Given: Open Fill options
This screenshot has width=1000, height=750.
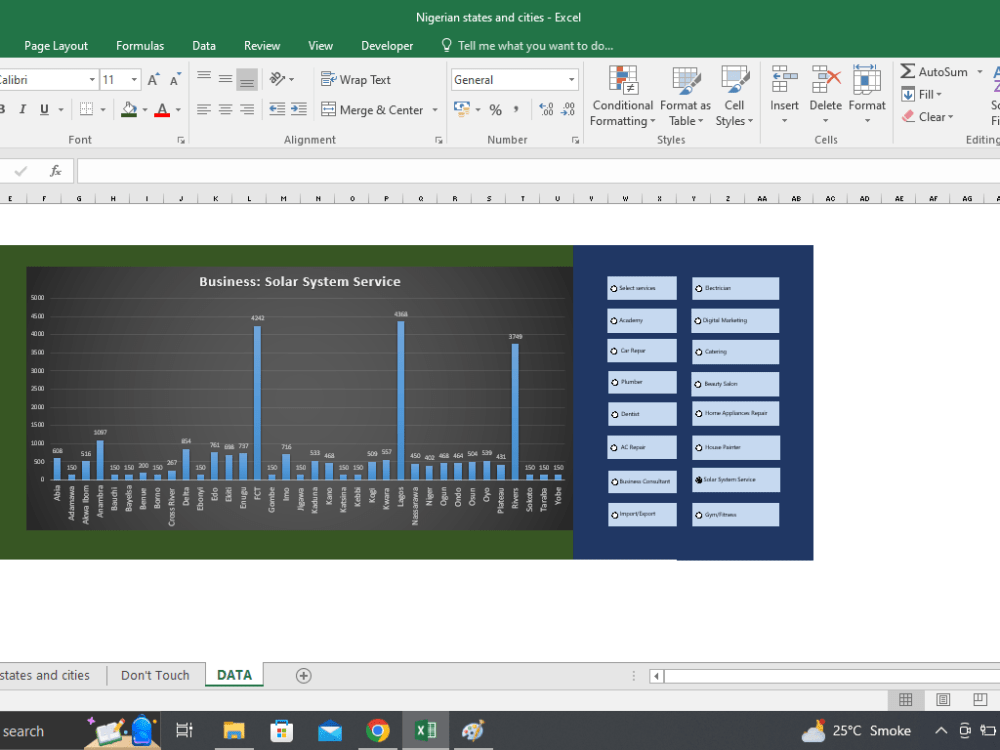Looking at the screenshot, I should pyautogui.click(x=922, y=94).
